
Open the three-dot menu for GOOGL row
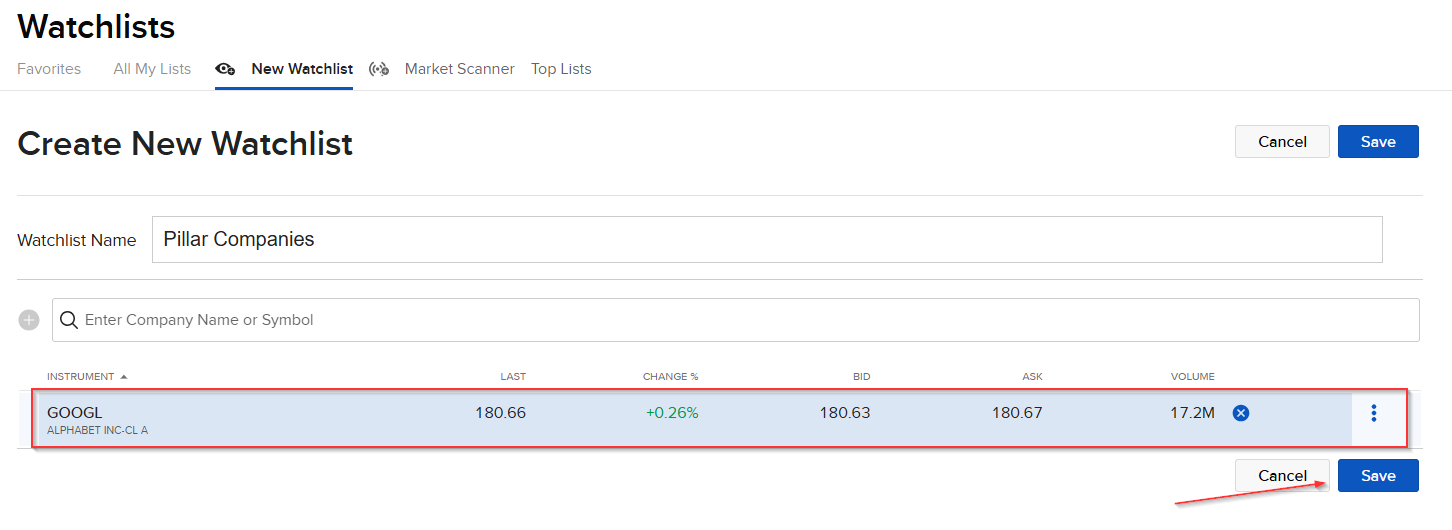tap(1374, 413)
